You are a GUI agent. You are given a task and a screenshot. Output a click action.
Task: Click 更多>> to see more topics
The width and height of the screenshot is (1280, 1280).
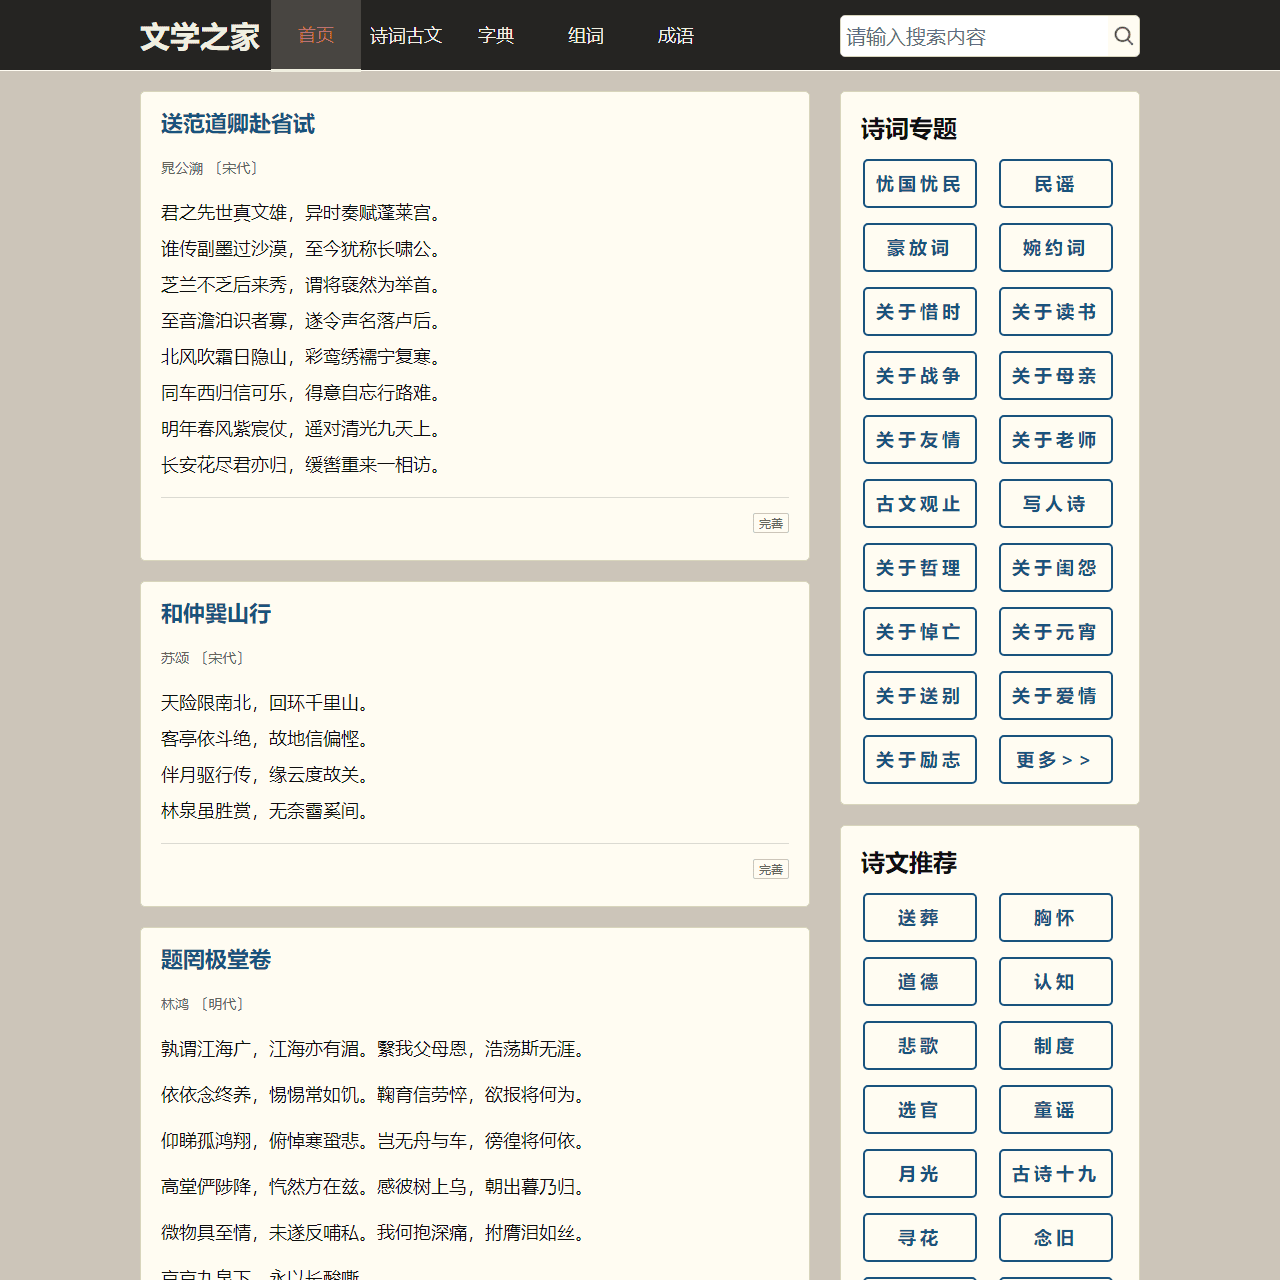1056,760
